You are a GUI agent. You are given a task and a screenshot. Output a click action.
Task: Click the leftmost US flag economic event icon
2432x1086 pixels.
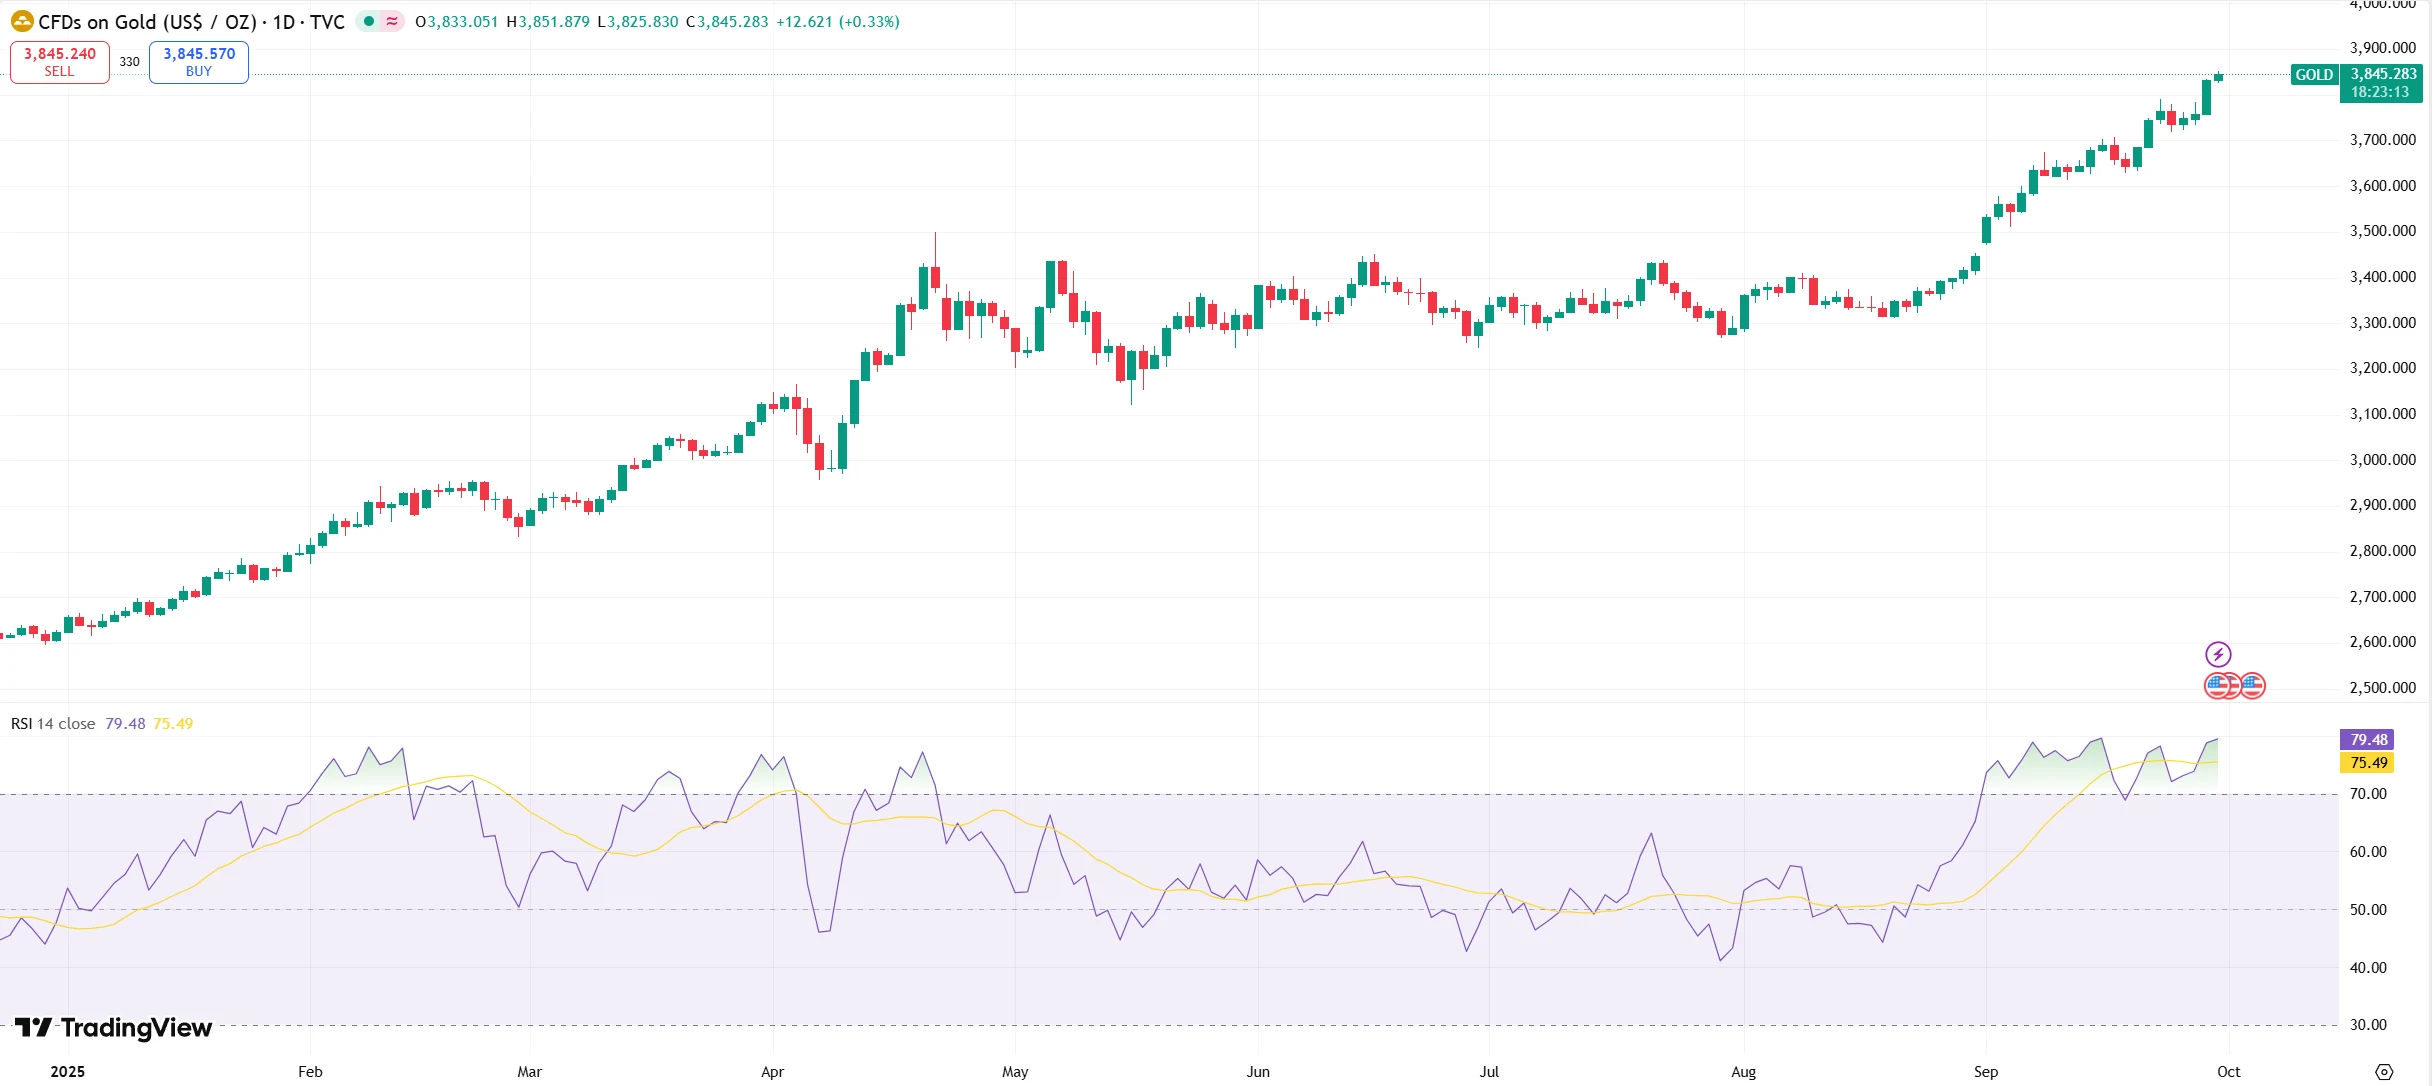tap(2216, 686)
